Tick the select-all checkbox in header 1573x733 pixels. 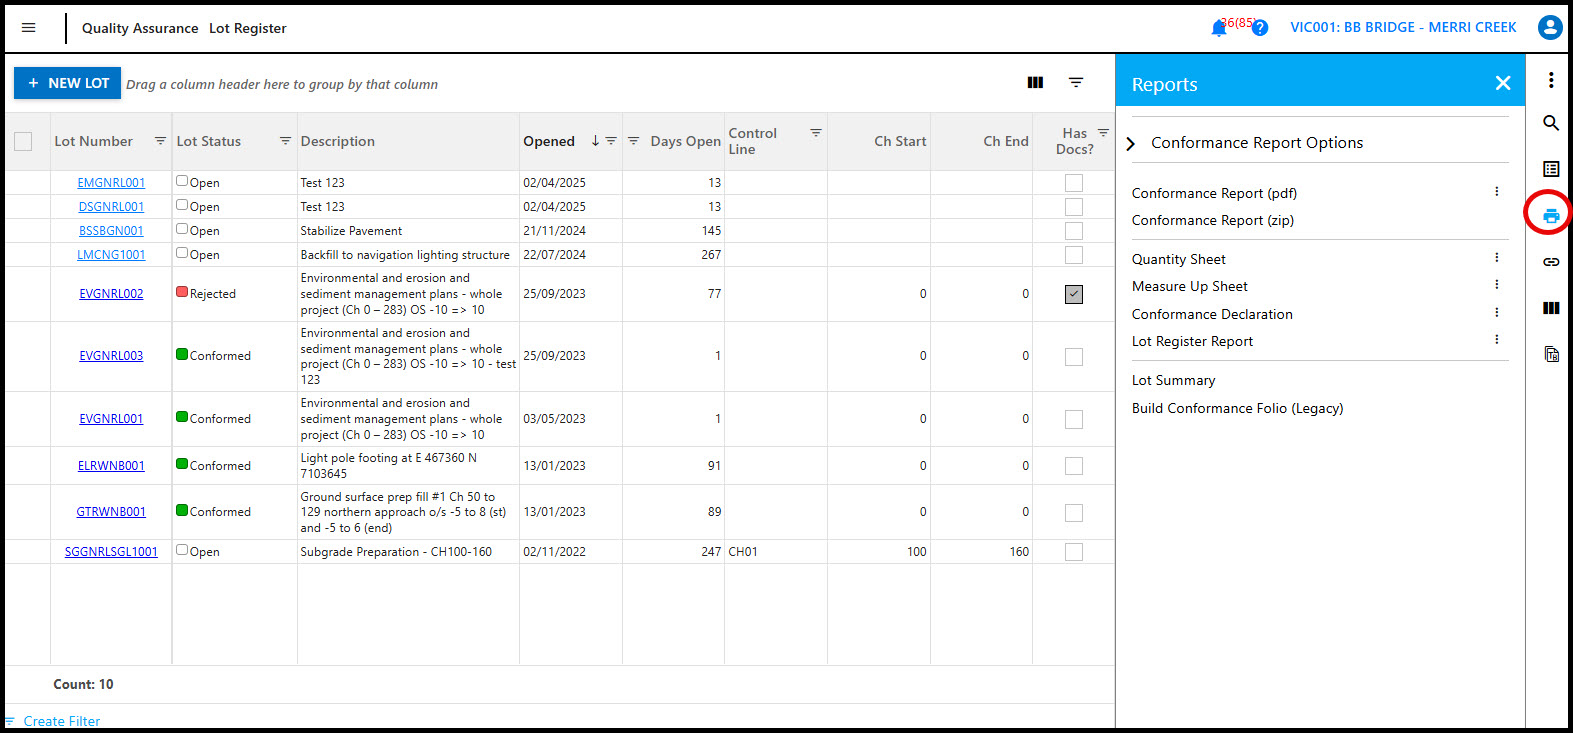(23, 142)
